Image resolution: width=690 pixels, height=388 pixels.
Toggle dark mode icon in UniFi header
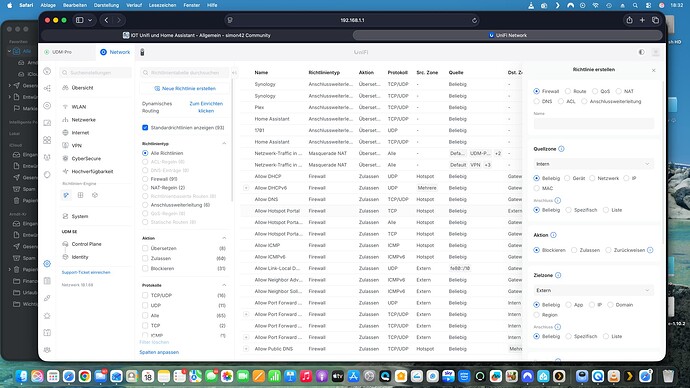pos(642,52)
